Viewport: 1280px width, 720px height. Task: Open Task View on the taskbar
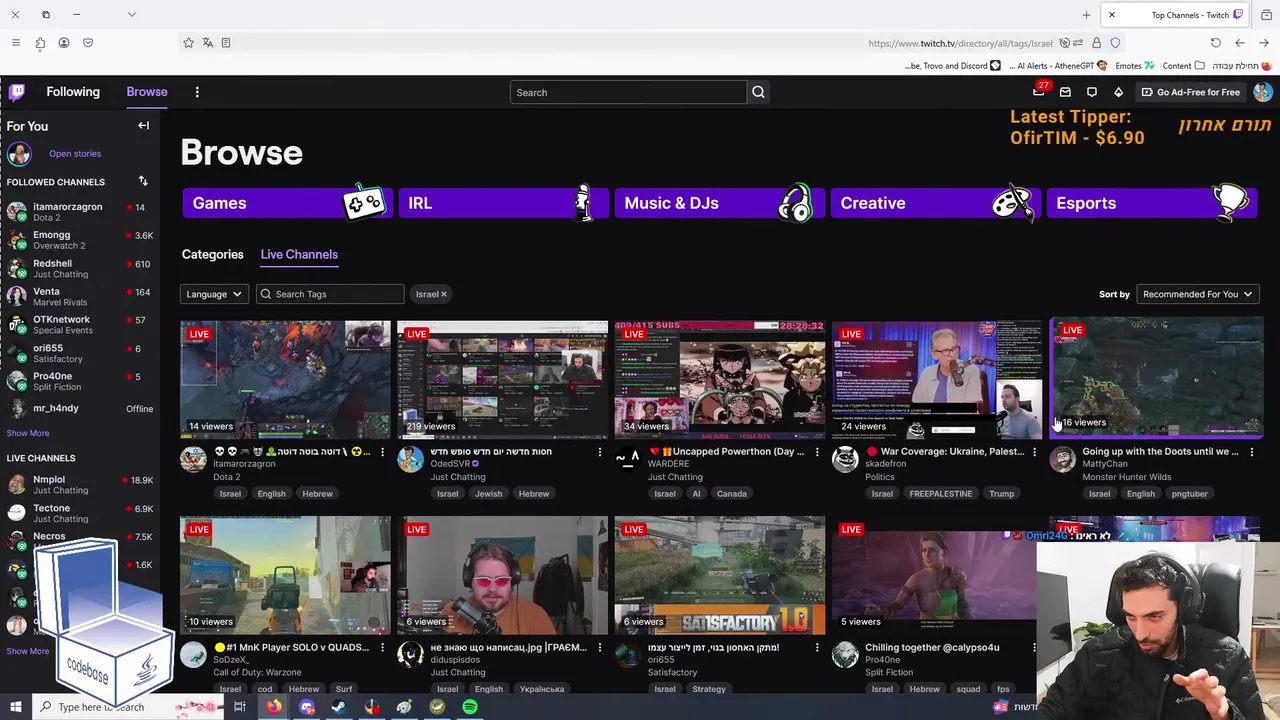click(x=240, y=707)
